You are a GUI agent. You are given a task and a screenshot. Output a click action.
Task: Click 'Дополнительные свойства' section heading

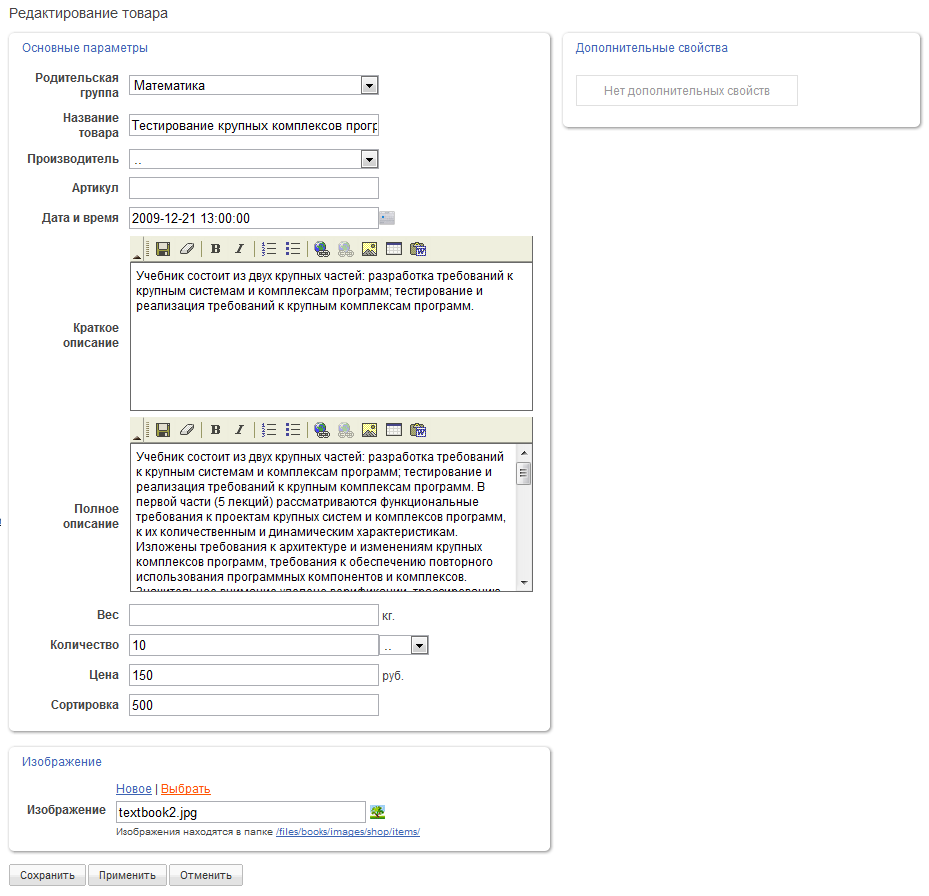click(652, 48)
